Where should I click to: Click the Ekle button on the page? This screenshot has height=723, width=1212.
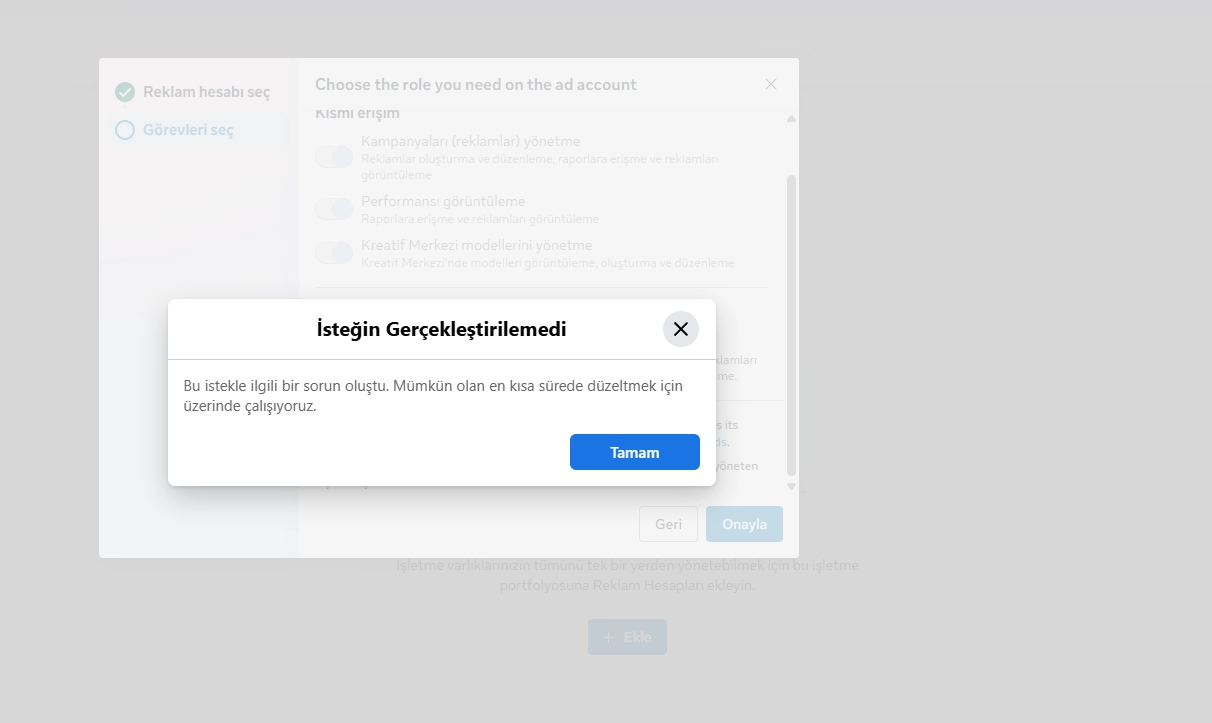click(x=627, y=637)
